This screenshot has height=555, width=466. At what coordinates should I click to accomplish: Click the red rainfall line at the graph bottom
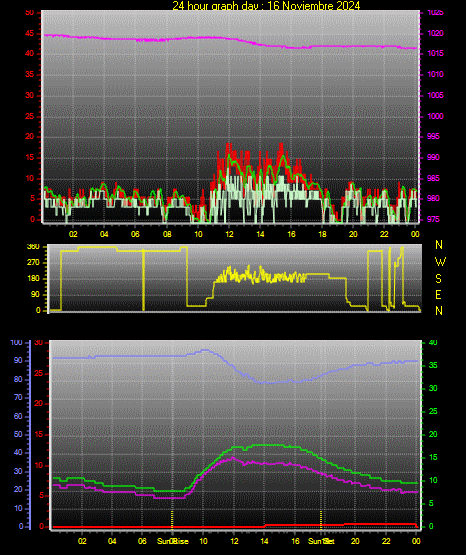click(x=234, y=527)
